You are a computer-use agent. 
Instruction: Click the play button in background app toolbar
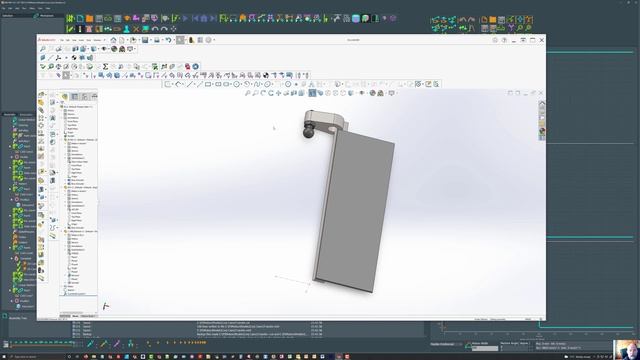click(185, 18)
